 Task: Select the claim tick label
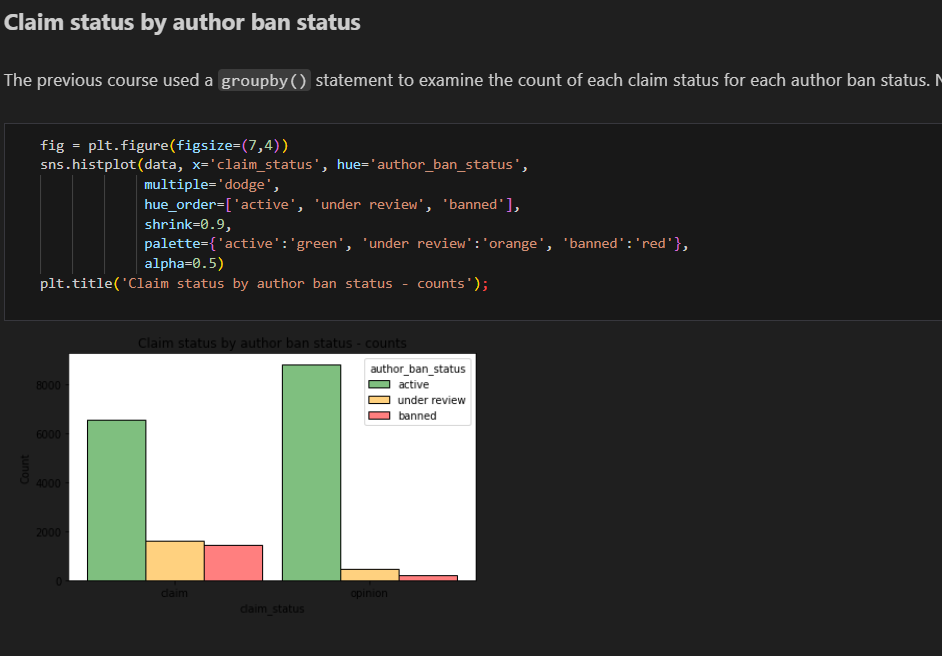click(175, 592)
